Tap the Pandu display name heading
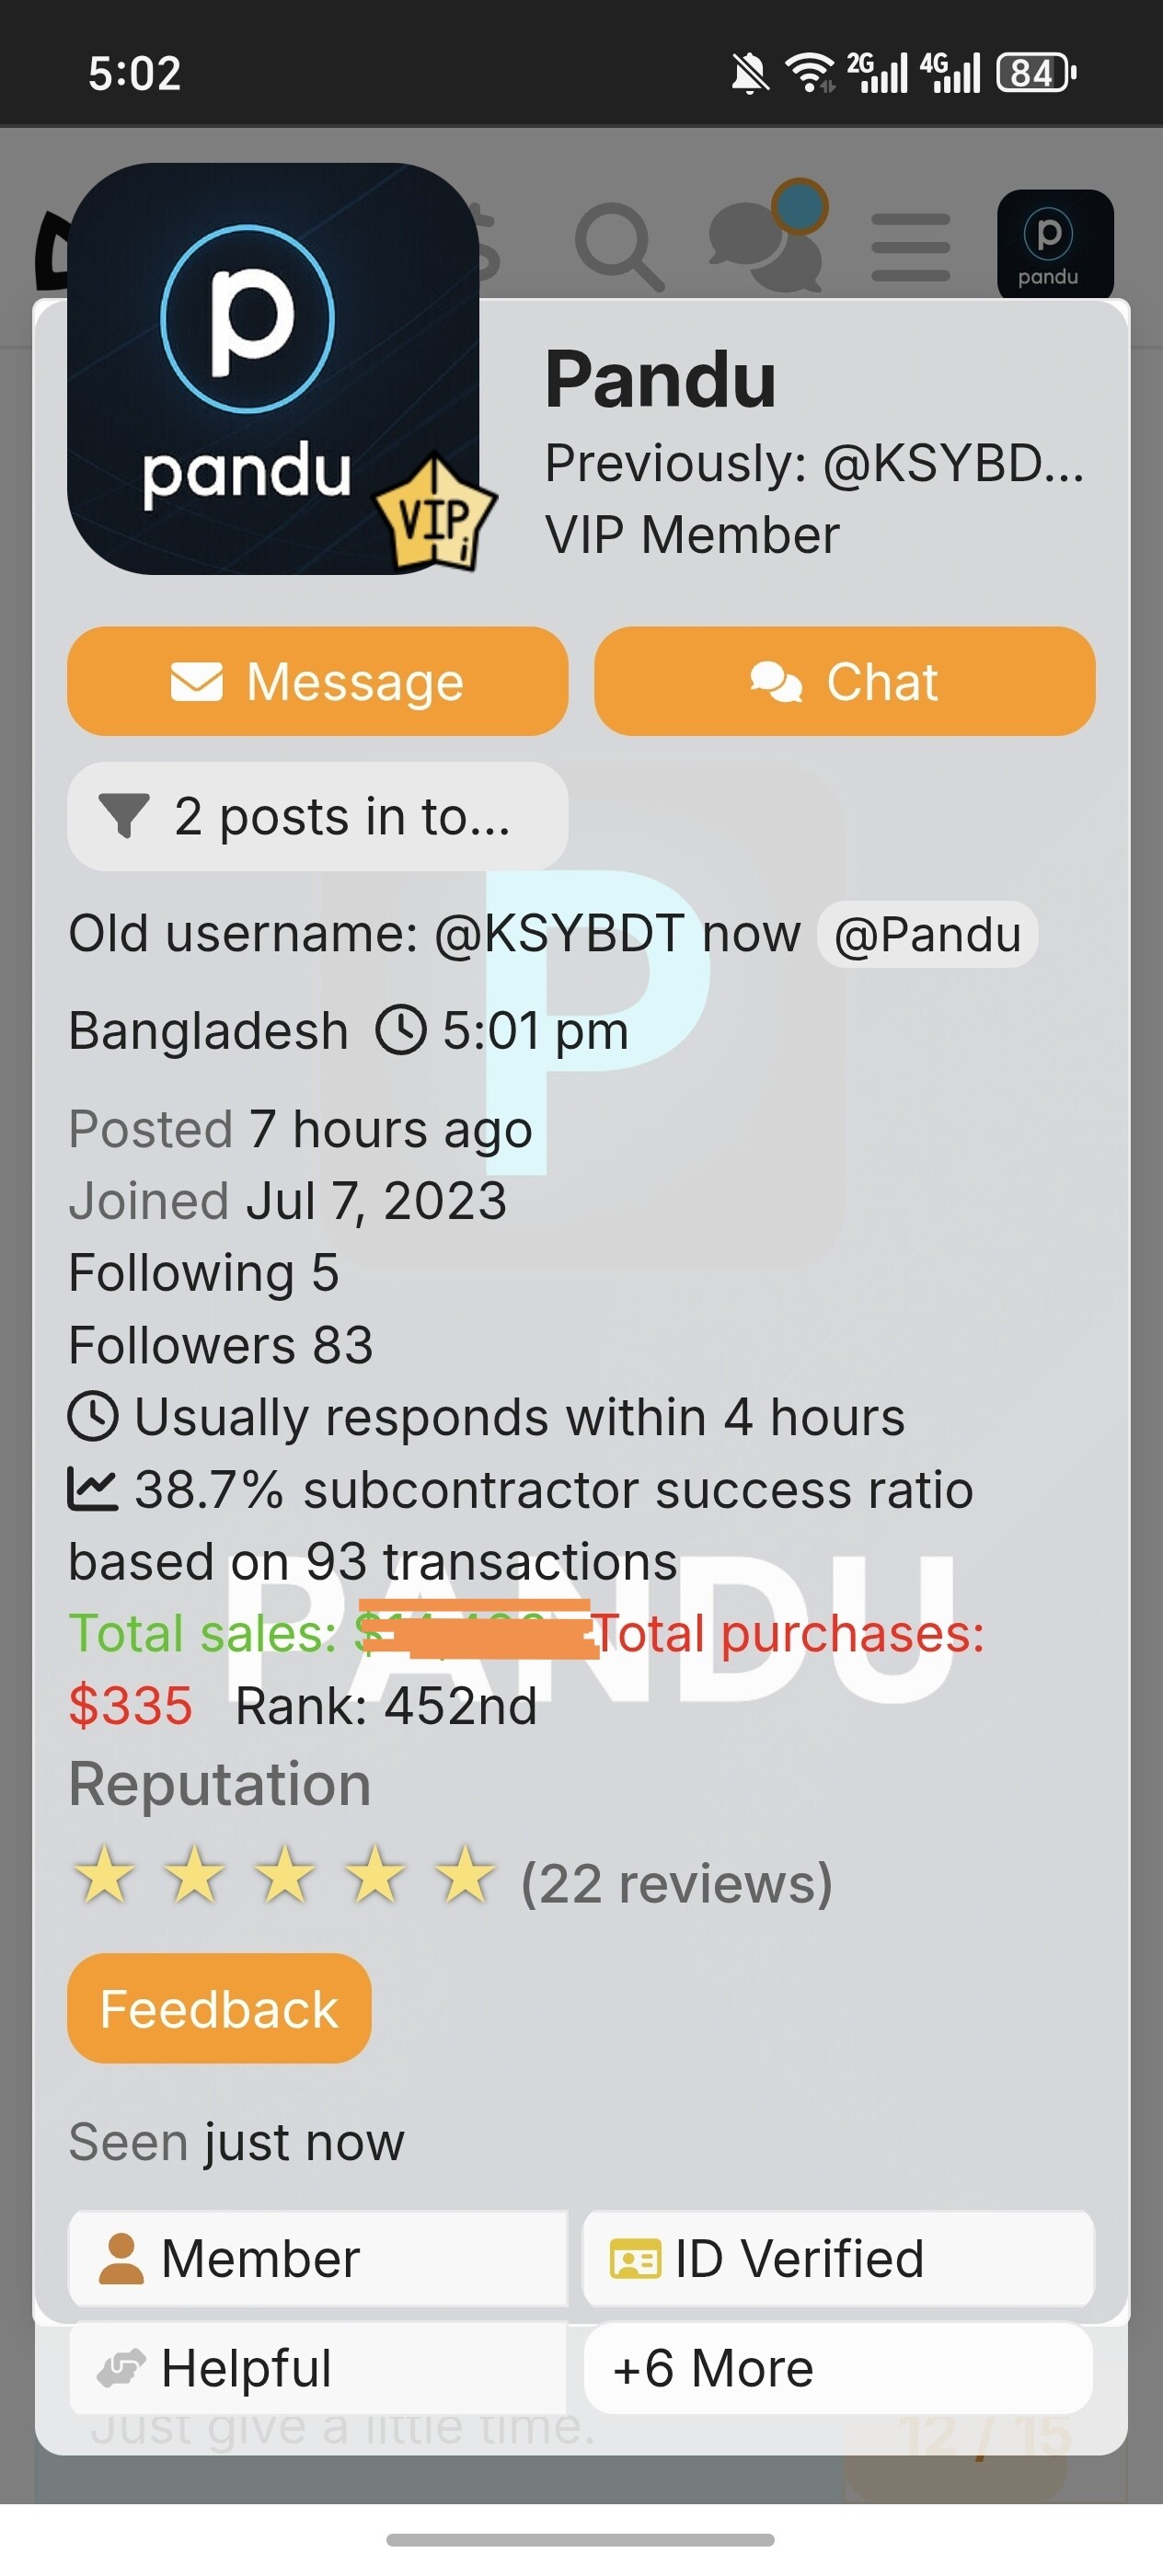Screen dimensions: 1163x2576 (660, 380)
